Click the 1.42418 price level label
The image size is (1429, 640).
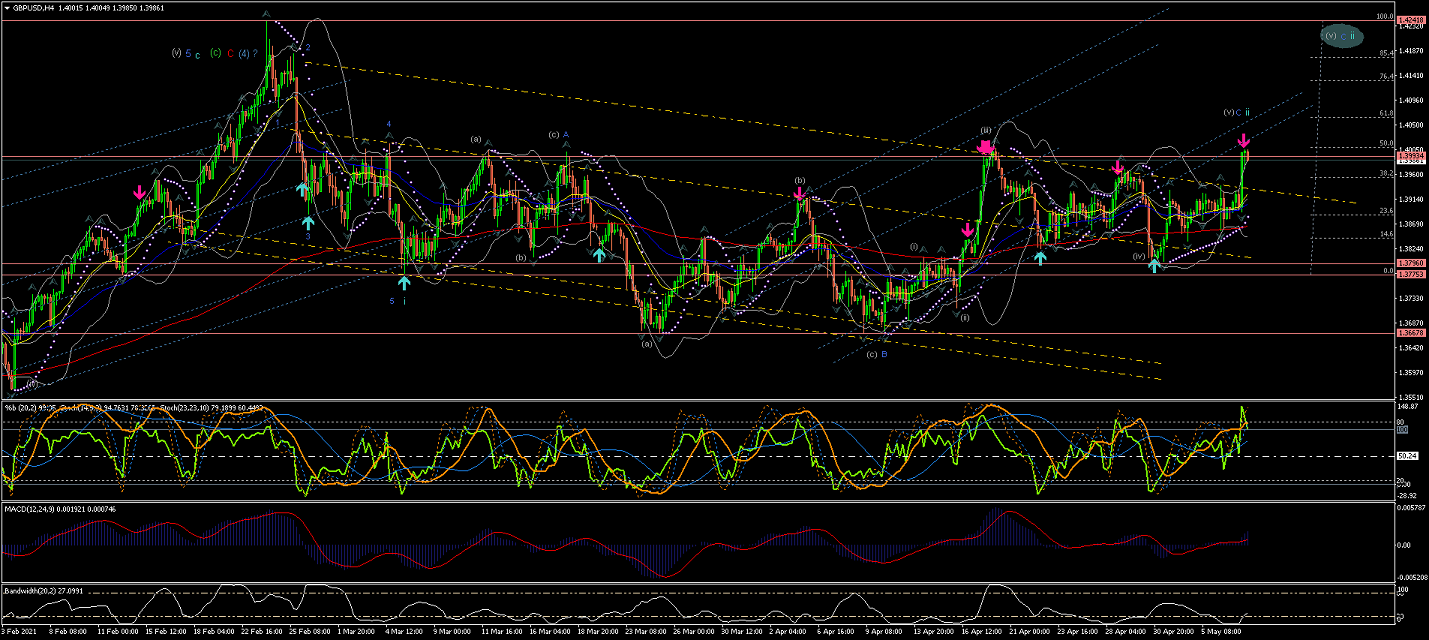click(1411, 20)
